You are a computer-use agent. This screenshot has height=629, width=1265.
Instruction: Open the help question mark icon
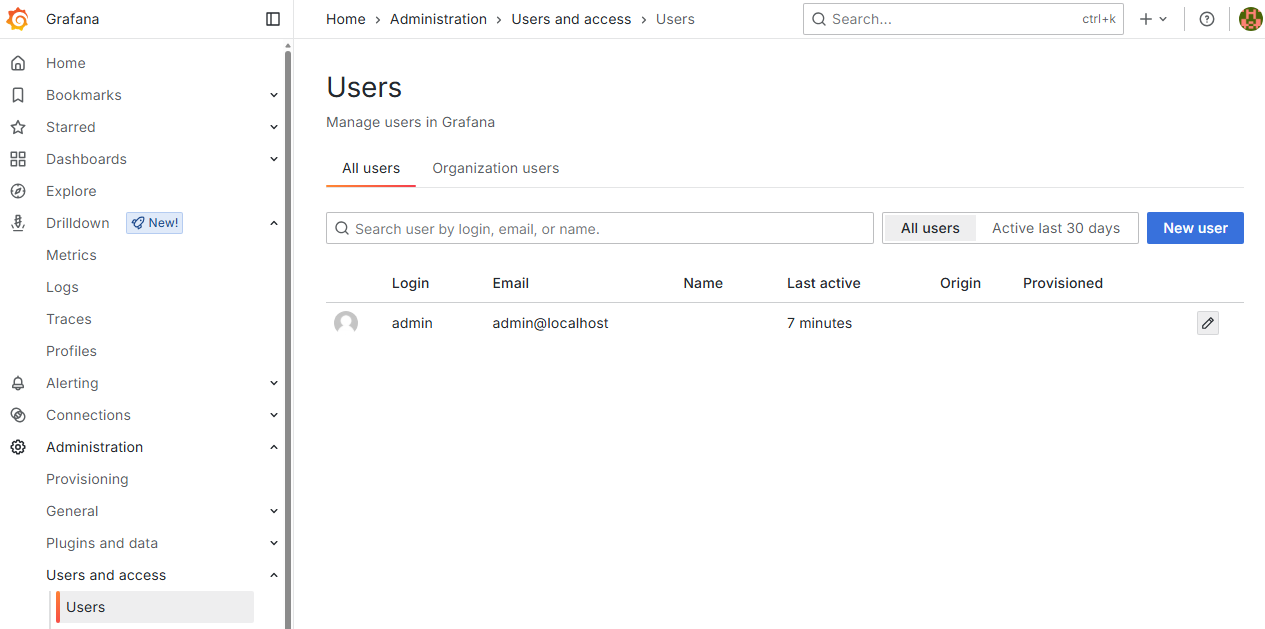tap(1207, 19)
